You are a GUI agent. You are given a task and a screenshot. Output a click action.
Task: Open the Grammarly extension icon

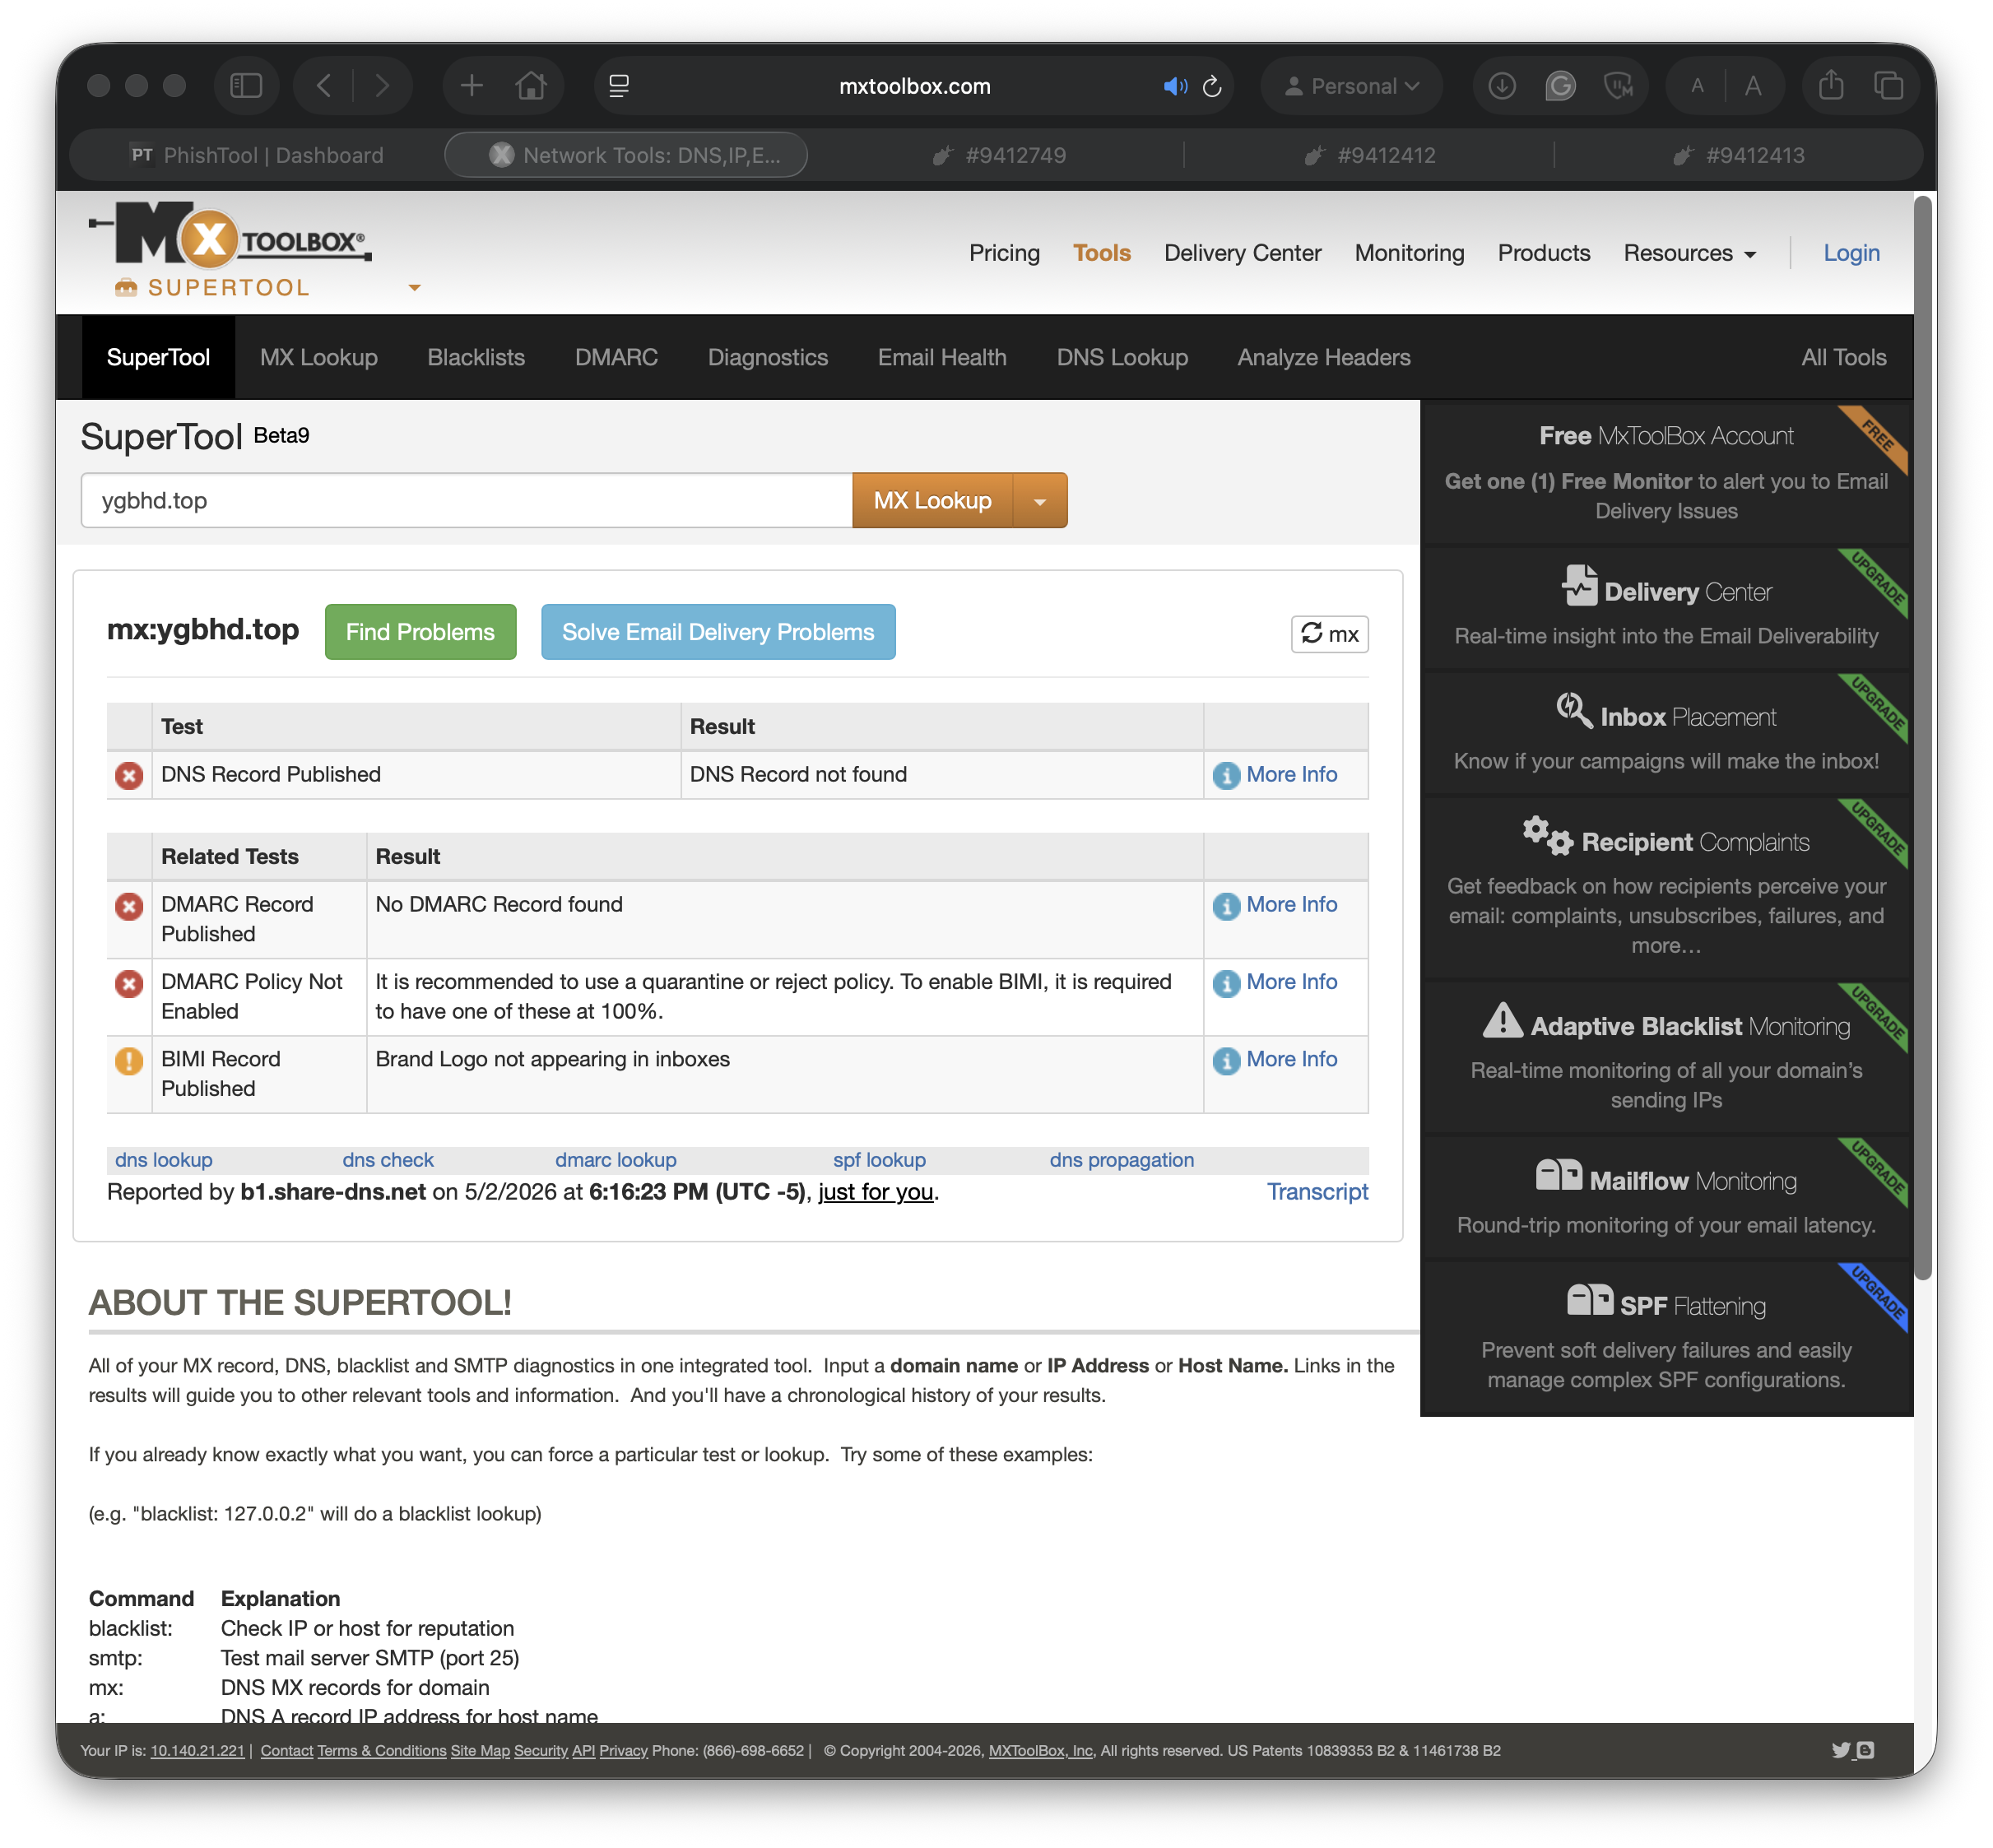click(1560, 86)
